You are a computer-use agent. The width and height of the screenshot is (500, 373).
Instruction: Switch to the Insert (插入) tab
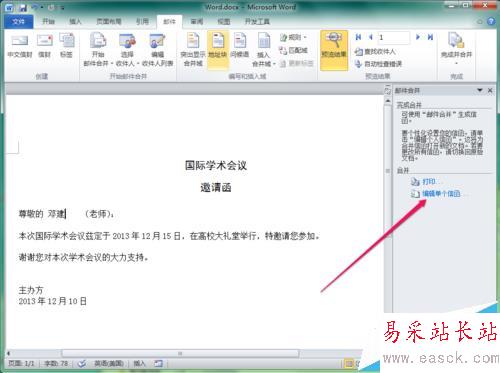click(x=75, y=22)
